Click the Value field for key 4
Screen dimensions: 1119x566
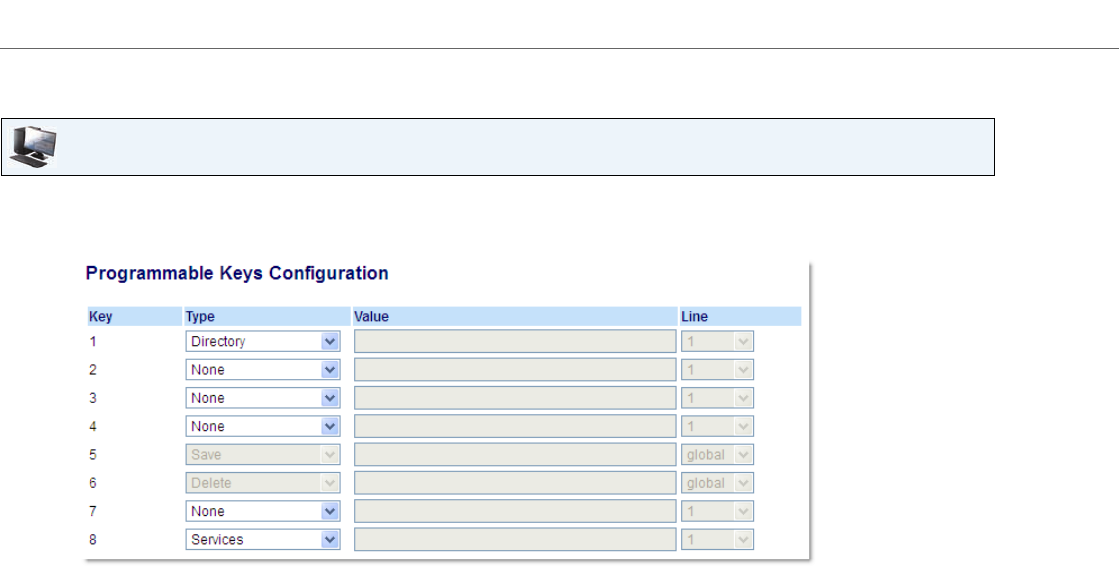[x=515, y=426]
